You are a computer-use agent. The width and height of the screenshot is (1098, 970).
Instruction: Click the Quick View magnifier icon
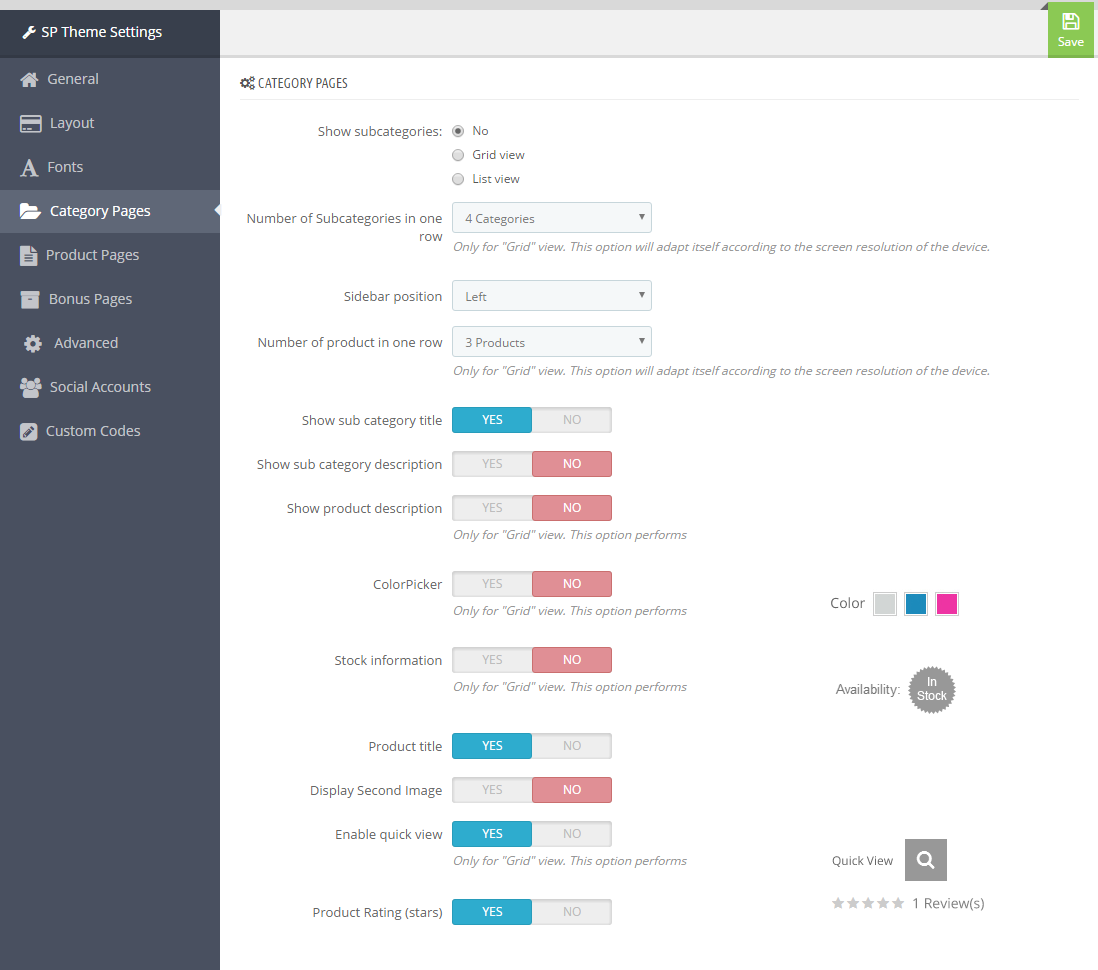926,860
